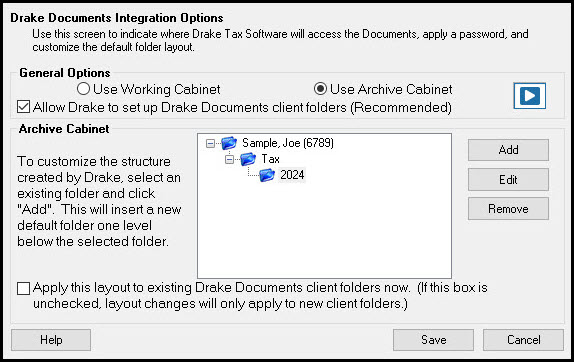
Task: Click the 2024 folder icon
Action: (x=267, y=175)
